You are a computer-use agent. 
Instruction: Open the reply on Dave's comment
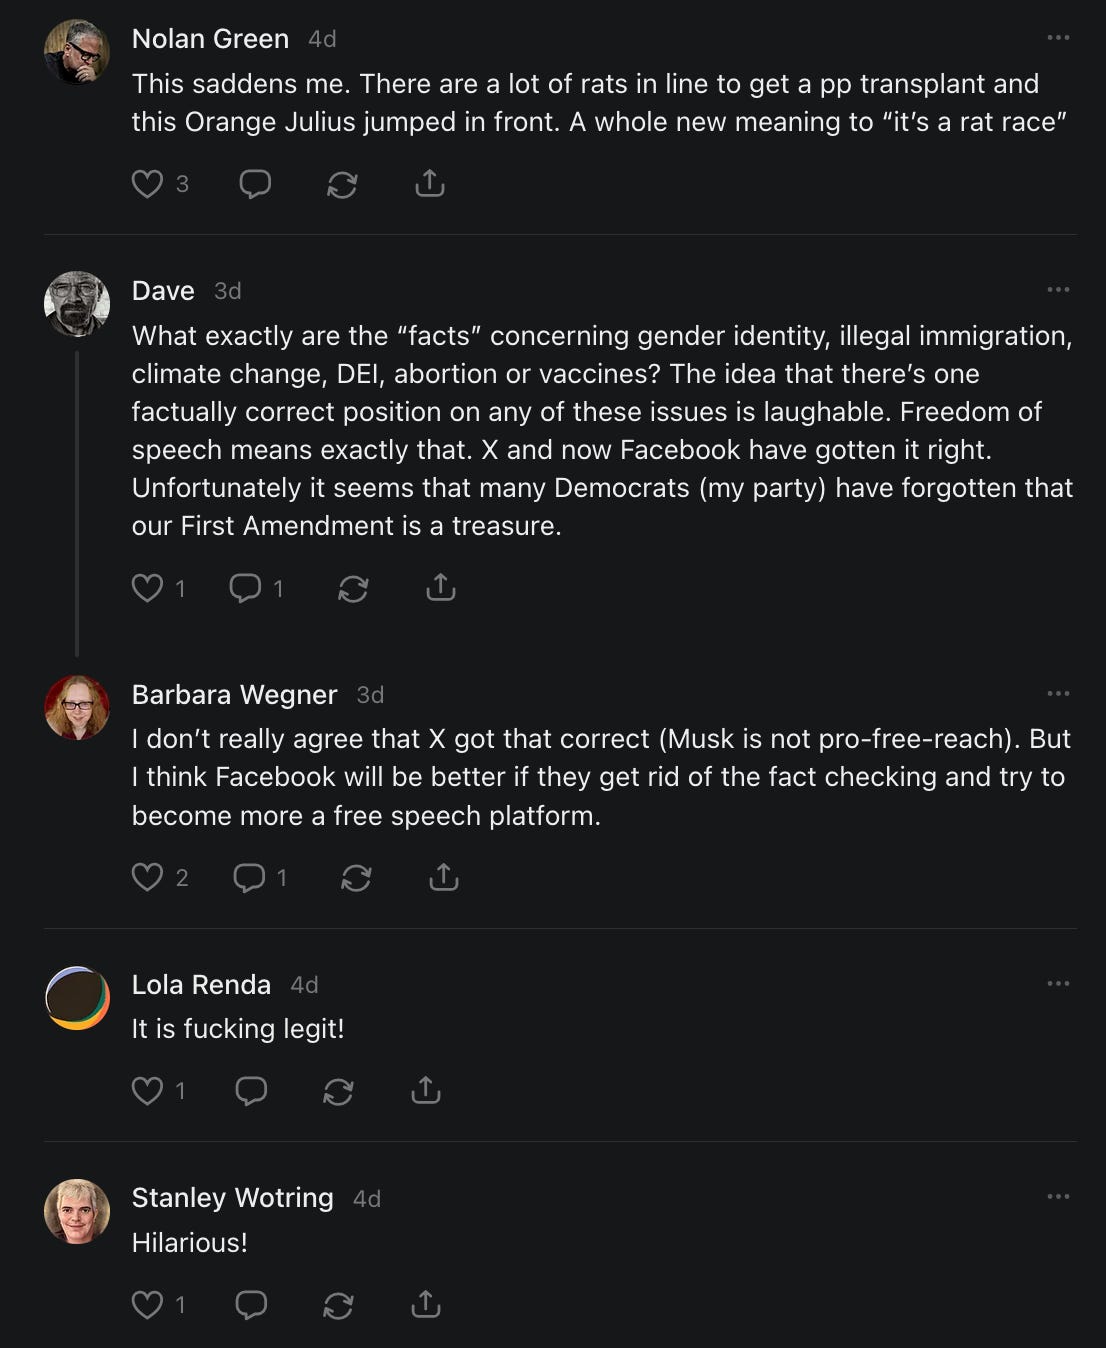click(x=245, y=588)
